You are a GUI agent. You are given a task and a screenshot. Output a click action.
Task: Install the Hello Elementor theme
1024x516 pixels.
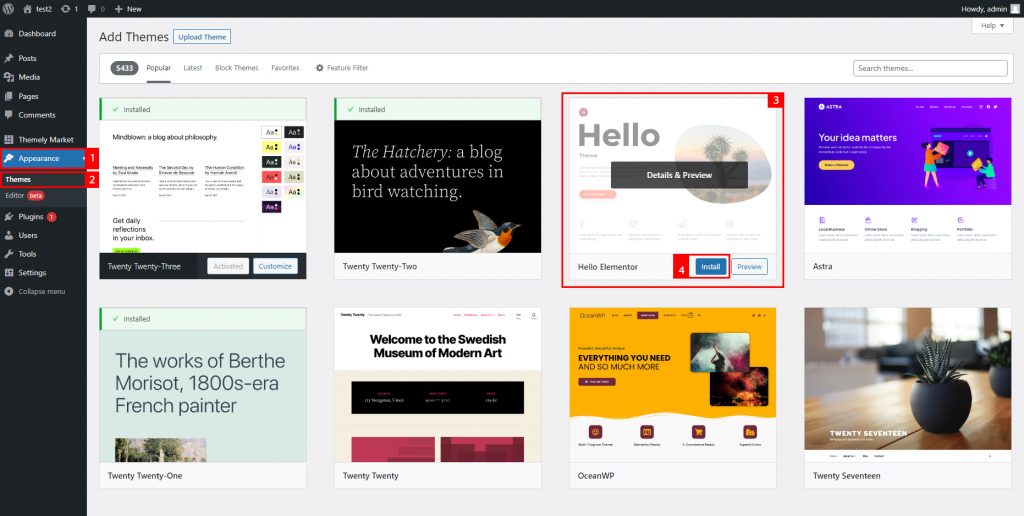pyautogui.click(x=711, y=266)
